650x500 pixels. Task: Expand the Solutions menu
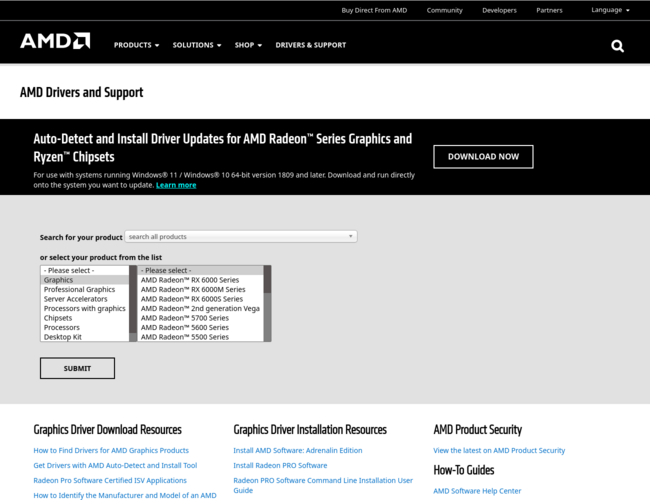(x=197, y=45)
